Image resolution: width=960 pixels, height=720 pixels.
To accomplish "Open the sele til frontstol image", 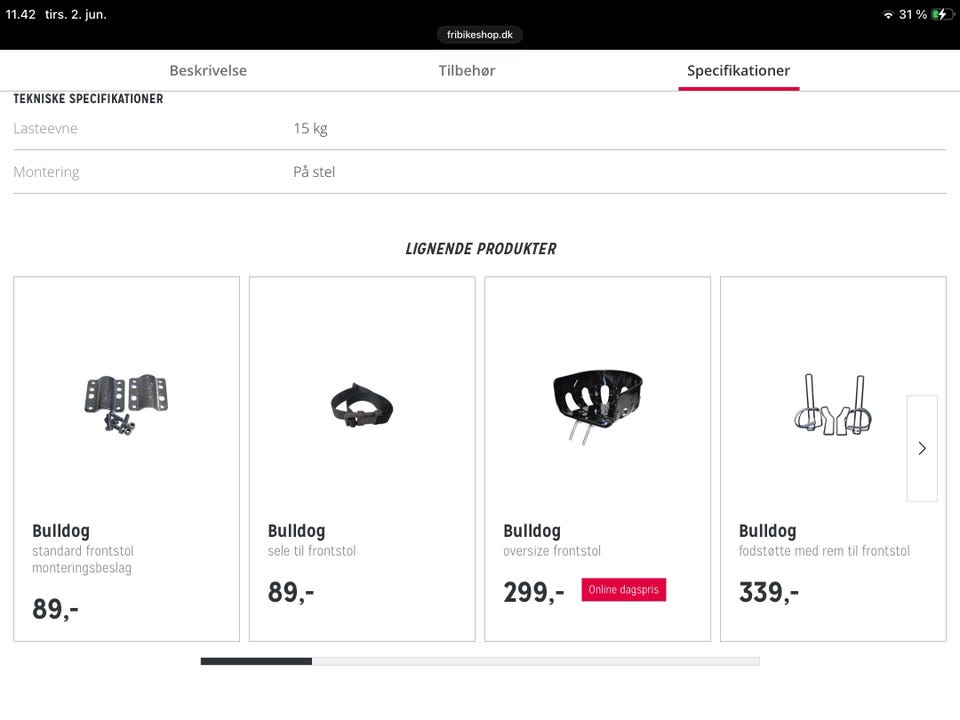I will point(362,405).
